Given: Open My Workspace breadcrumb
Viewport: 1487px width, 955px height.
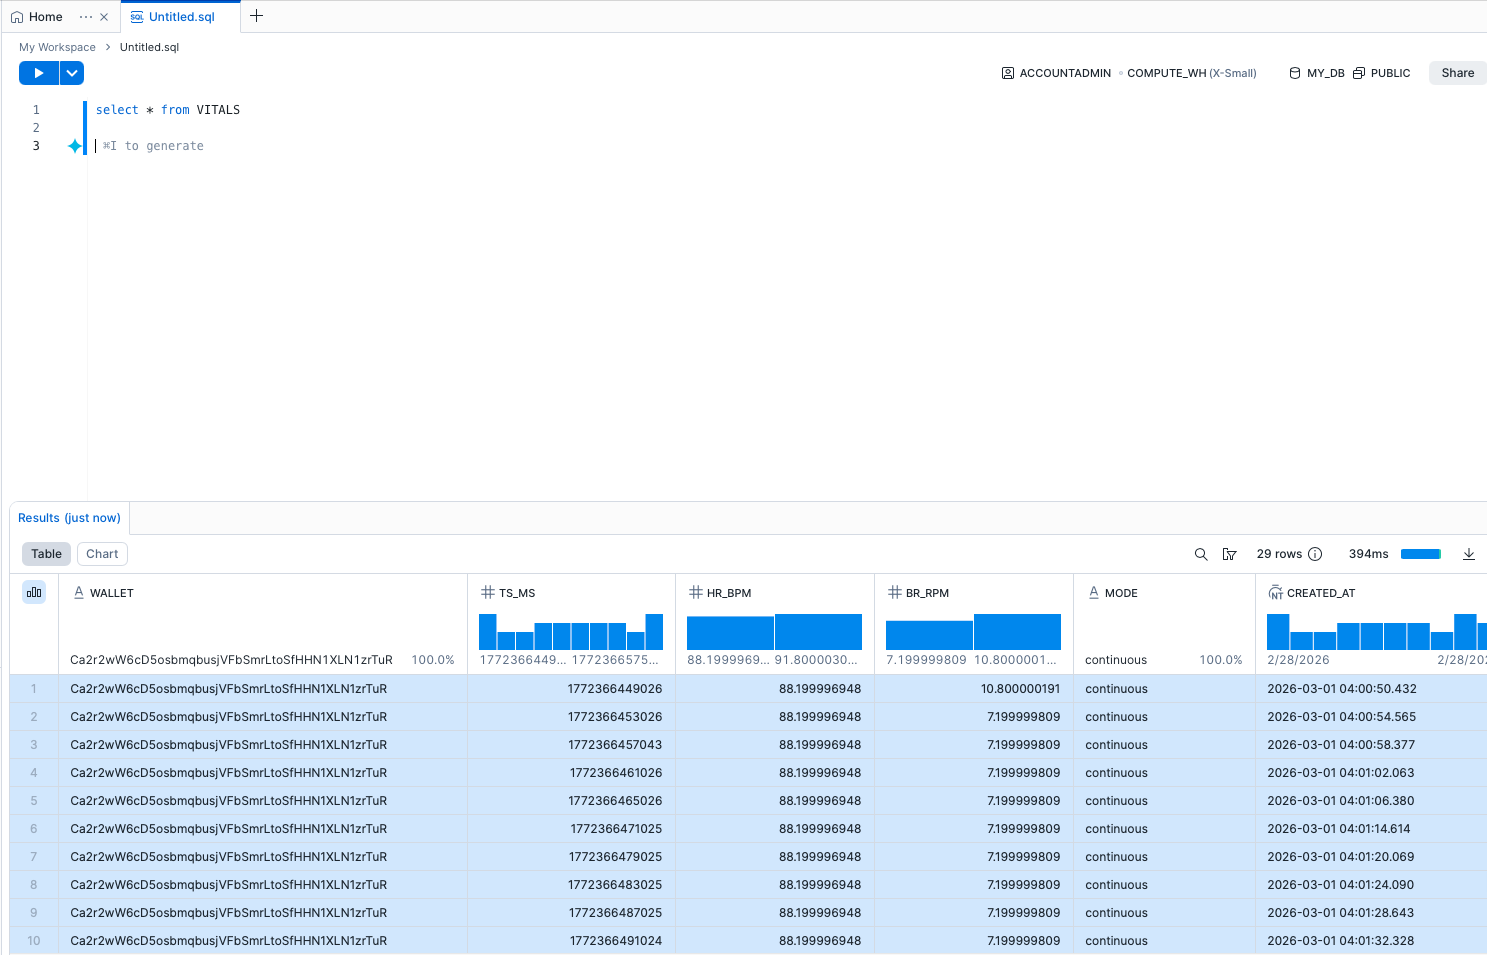Looking at the screenshot, I should tap(57, 47).
